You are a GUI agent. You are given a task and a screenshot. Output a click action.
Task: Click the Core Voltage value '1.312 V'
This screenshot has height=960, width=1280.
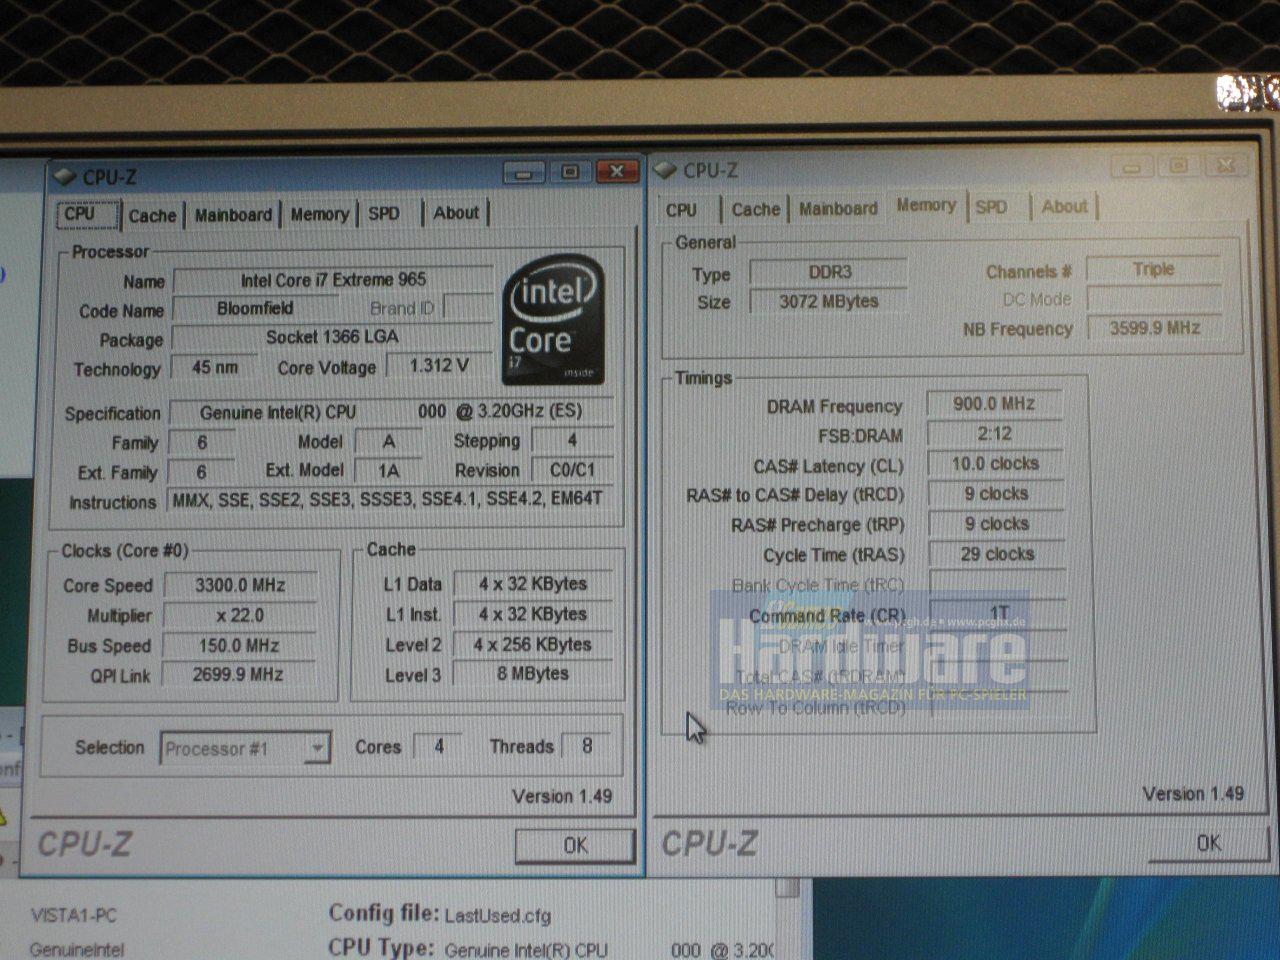439,366
